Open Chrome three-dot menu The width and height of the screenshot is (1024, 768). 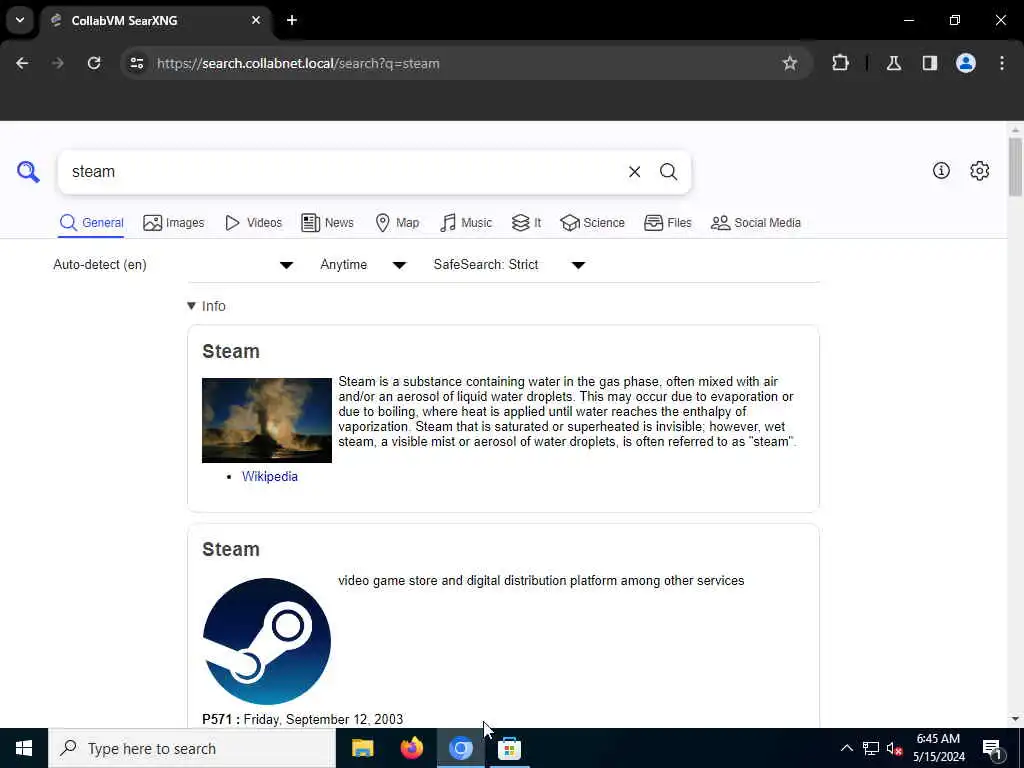pos(1002,63)
